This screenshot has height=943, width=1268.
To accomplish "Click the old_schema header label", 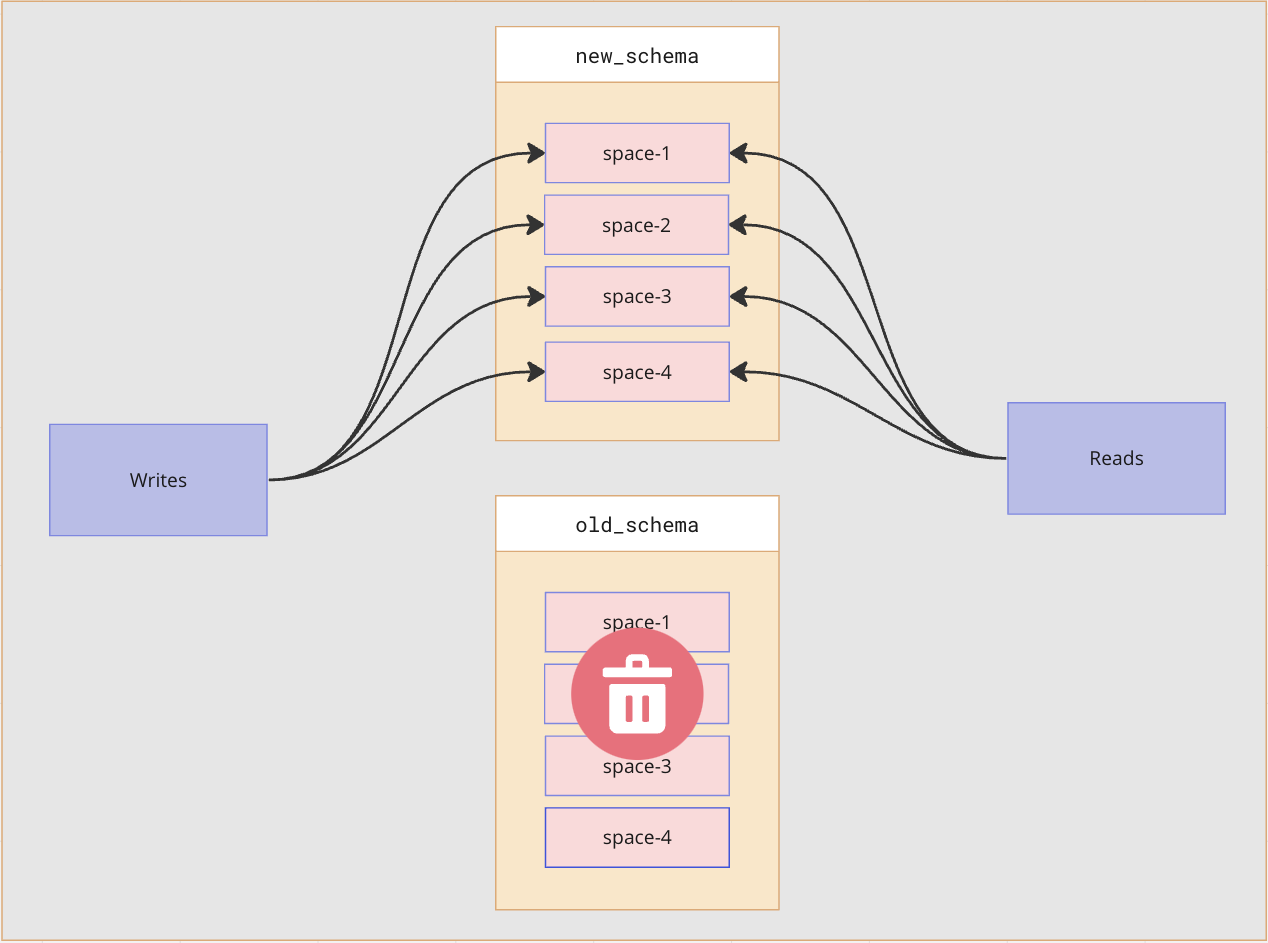I will tap(637, 524).
